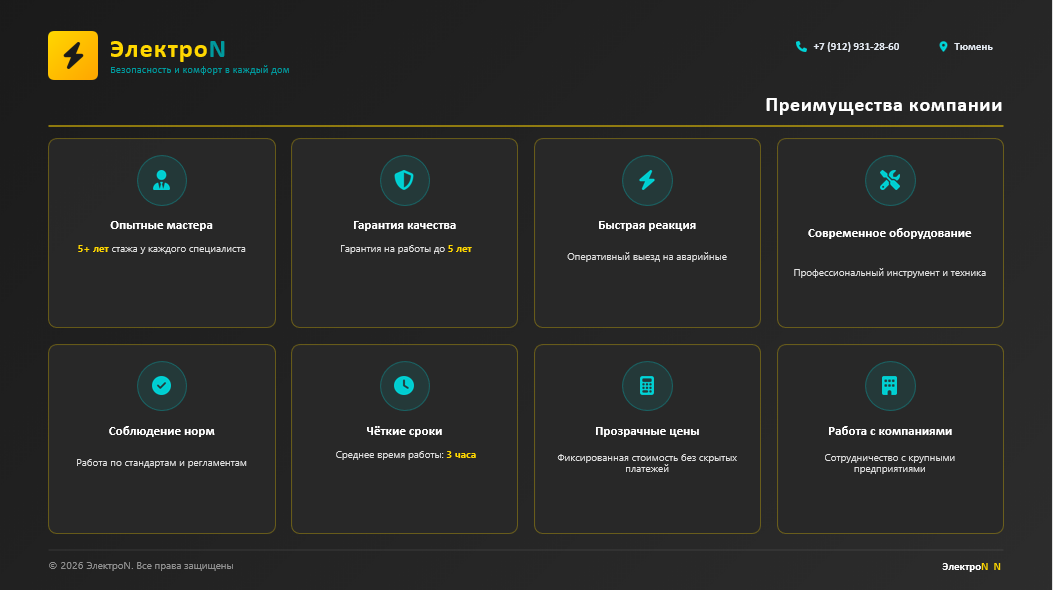The height and width of the screenshot is (590, 1053).
Task: Click 'Профессиональный инструмент и техника' text
Action: [889, 273]
